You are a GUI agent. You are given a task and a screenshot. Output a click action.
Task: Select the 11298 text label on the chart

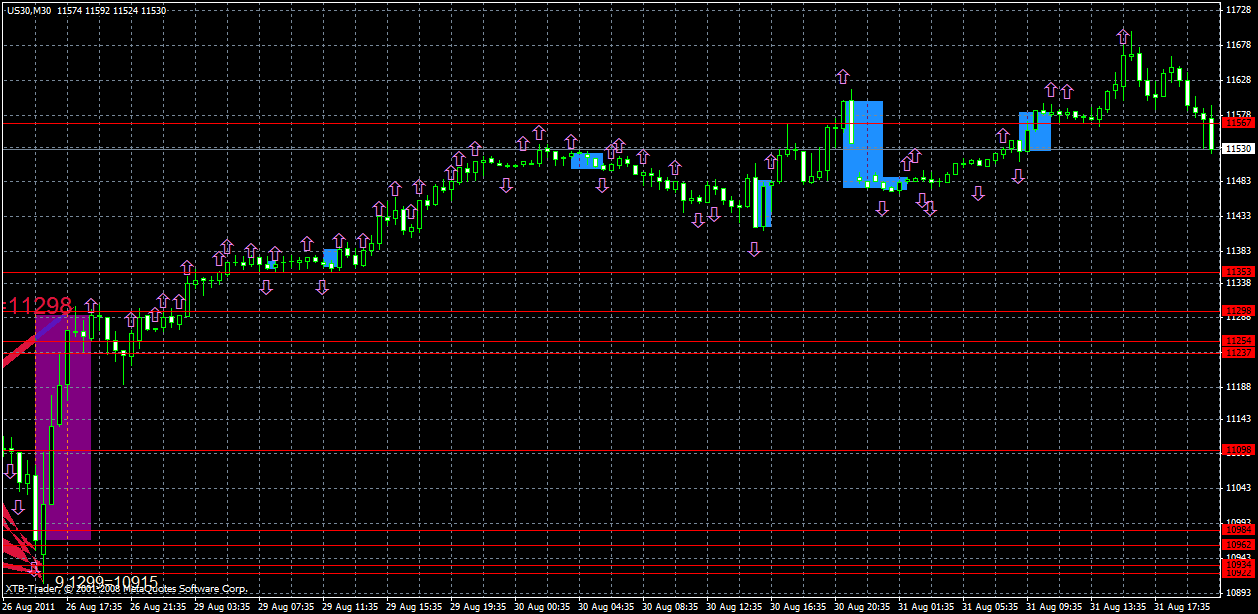click(x=38, y=307)
